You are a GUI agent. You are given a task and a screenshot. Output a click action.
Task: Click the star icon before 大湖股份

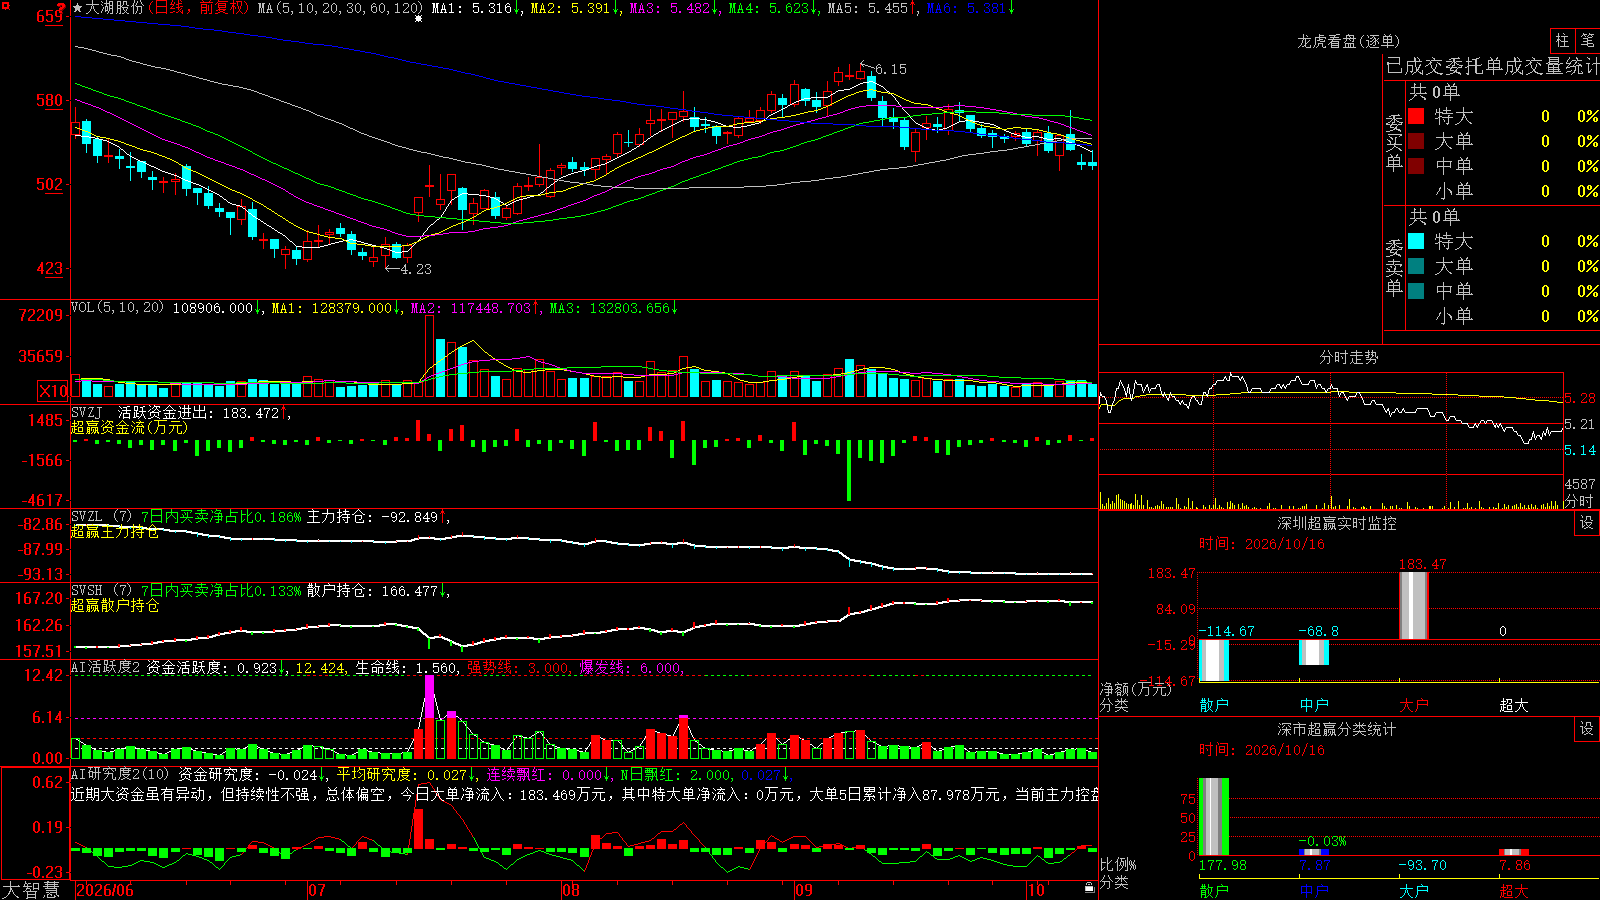coord(77,8)
